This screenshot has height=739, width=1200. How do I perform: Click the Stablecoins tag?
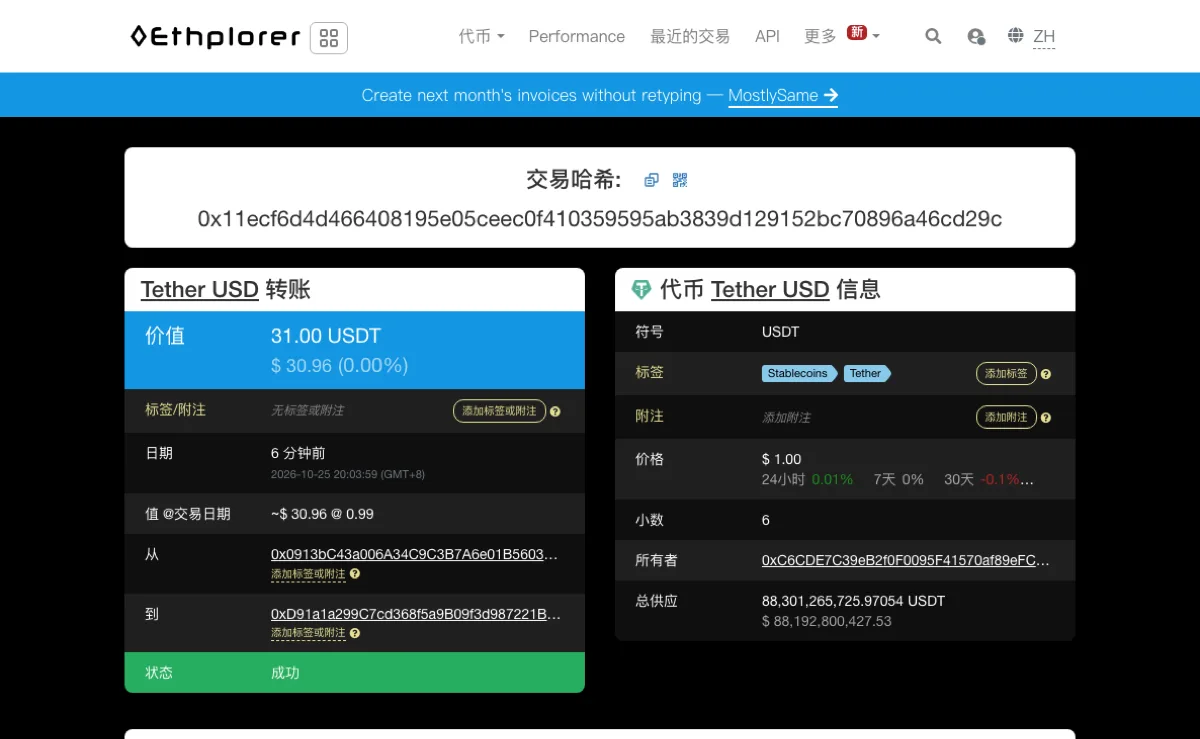click(799, 373)
